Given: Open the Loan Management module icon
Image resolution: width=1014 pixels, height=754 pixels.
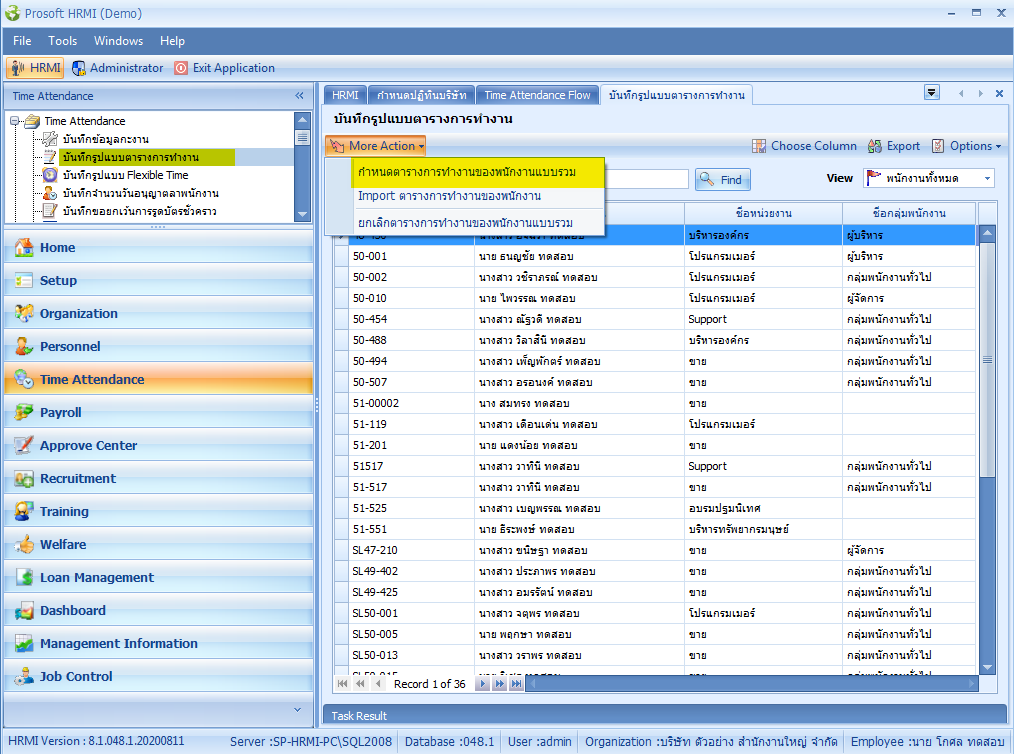Looking at the screenshot, I should click(x=24, y=577).
